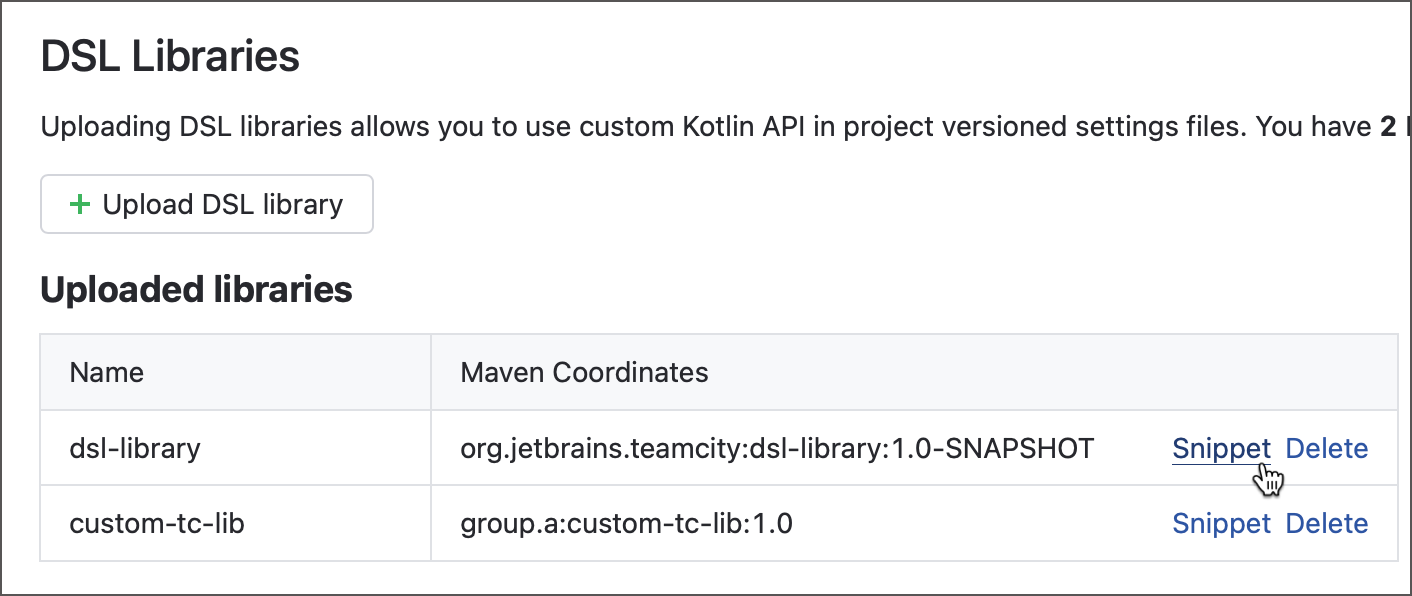Open the Snippet link for custom-tc-lib
The width and height of the screenshot is (1412, 596).
[1221, 523]
